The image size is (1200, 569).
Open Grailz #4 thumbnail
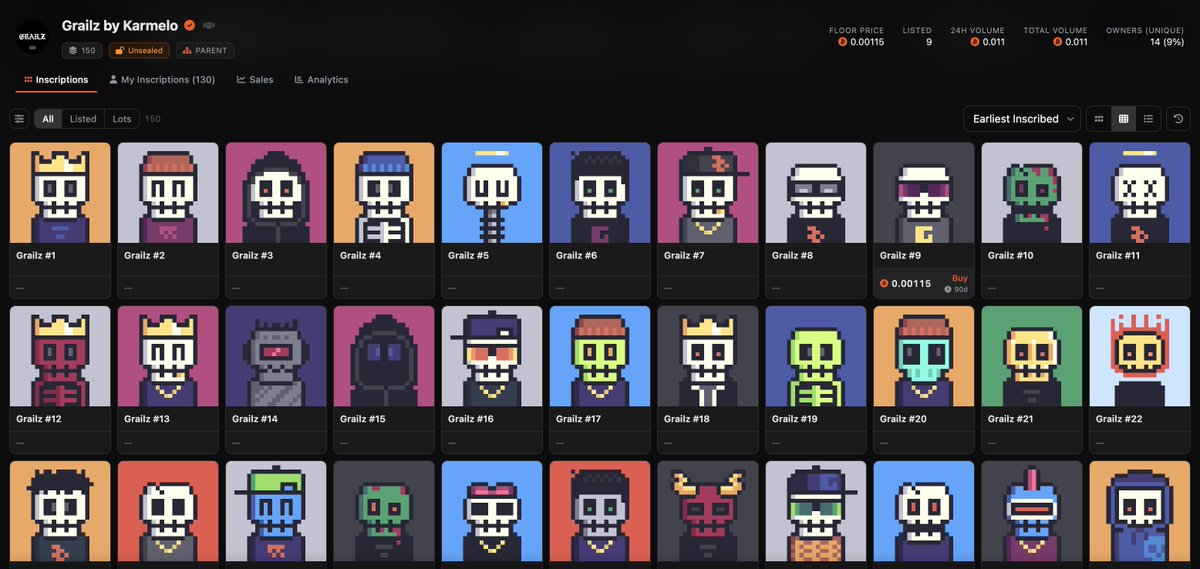[x=384, y=193]
